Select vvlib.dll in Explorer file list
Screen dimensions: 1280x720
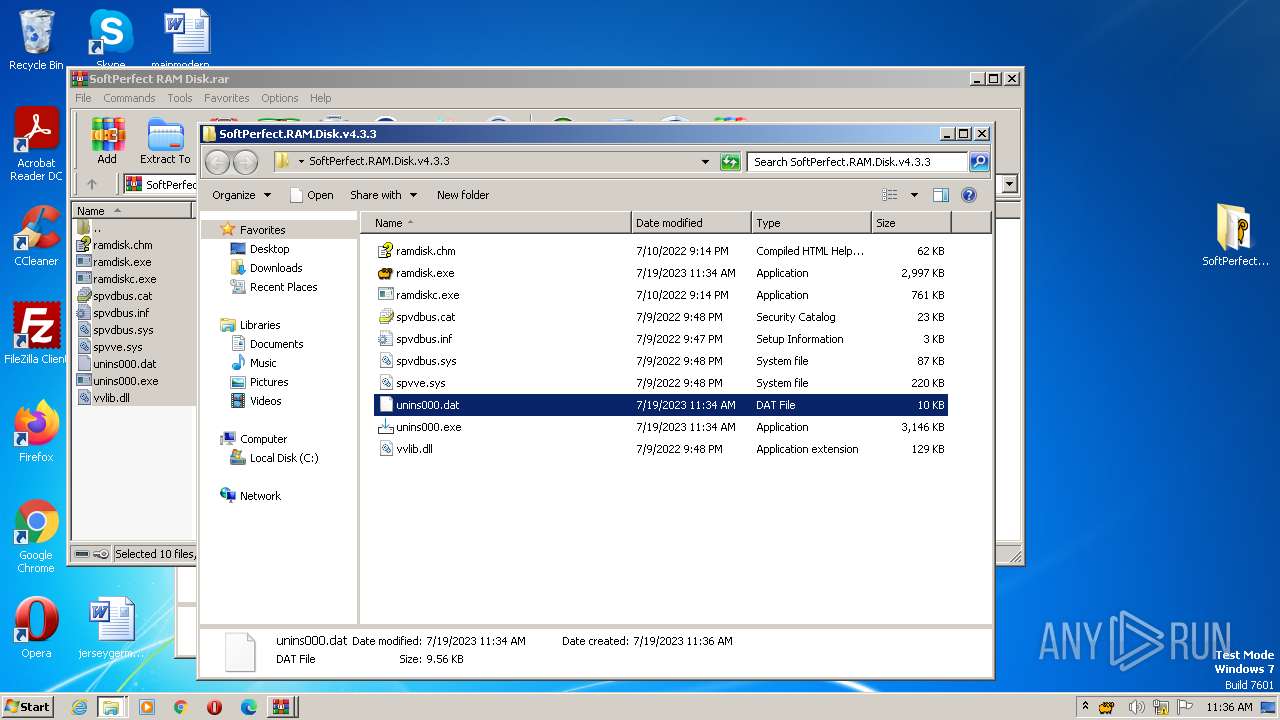click(x=660, y=449)
